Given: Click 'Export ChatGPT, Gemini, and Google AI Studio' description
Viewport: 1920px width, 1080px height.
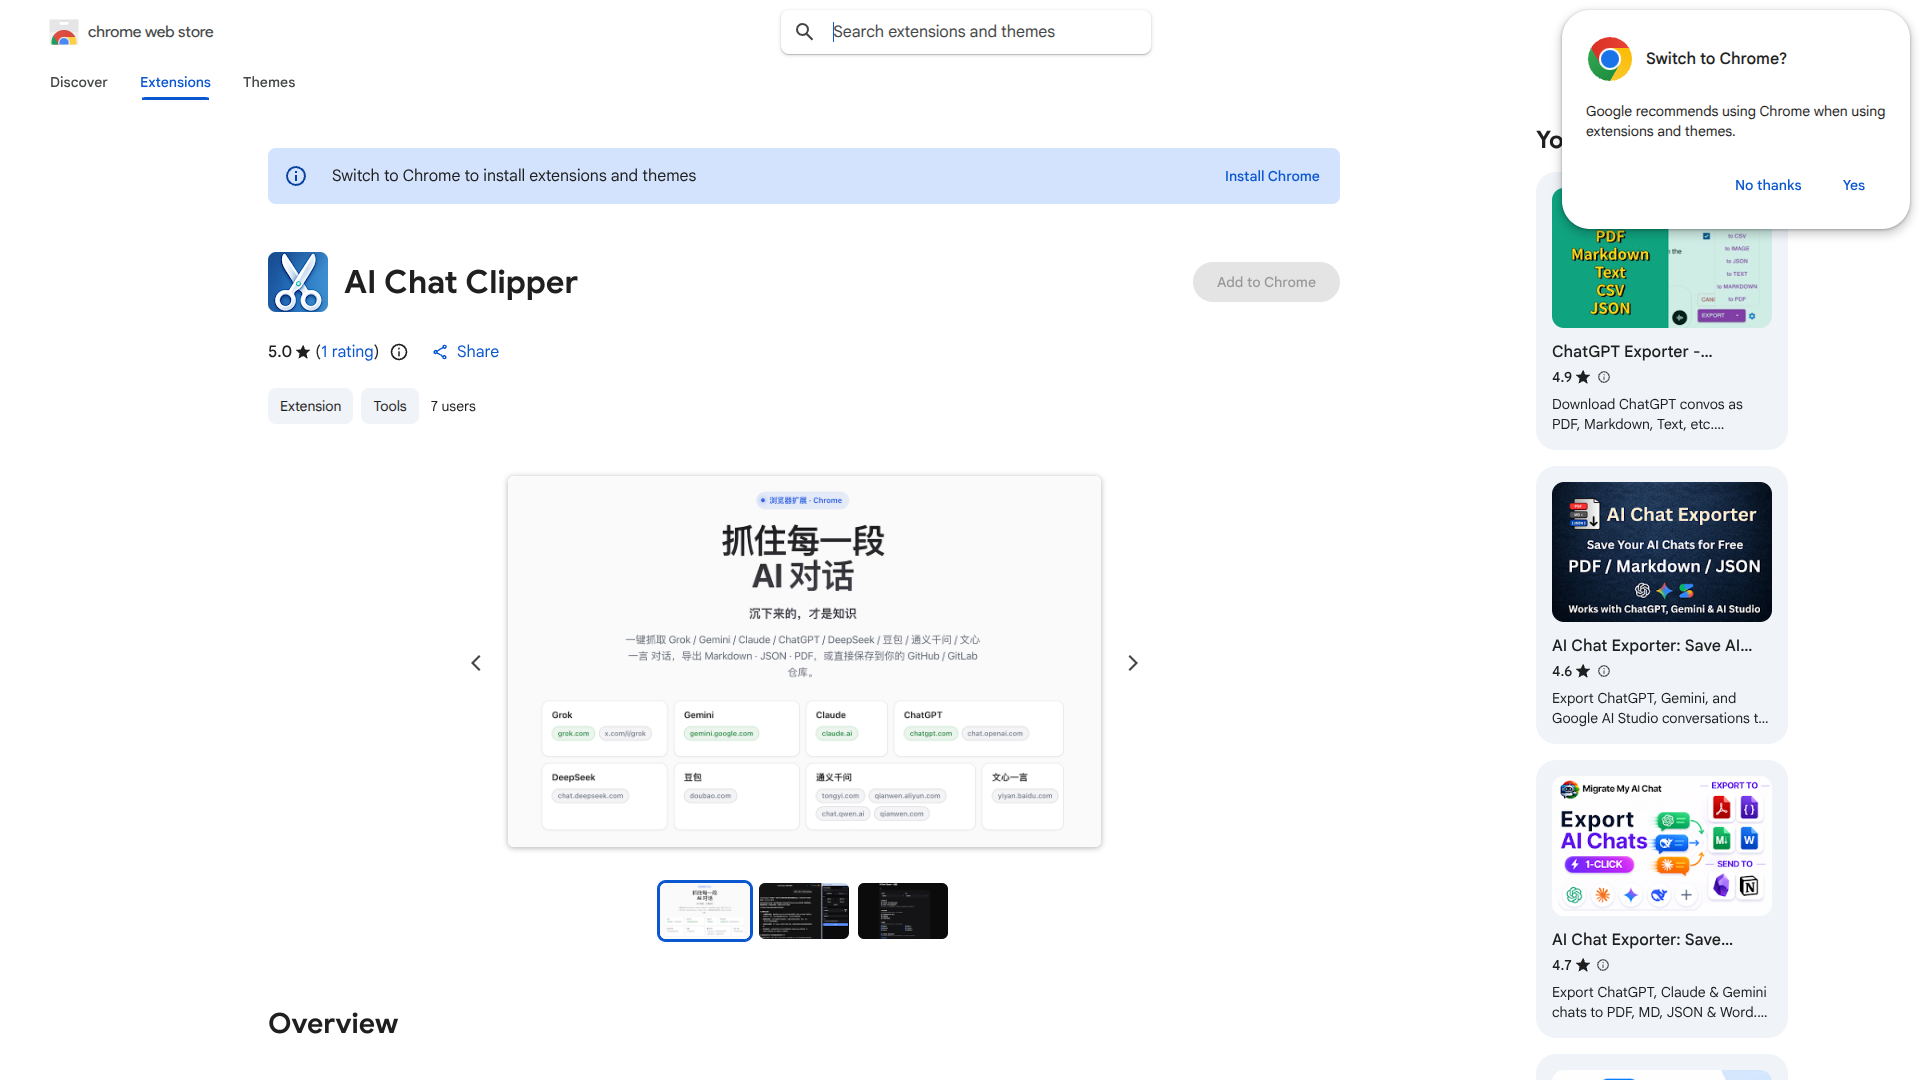Looking at the screenshot, I should 1660,708.
